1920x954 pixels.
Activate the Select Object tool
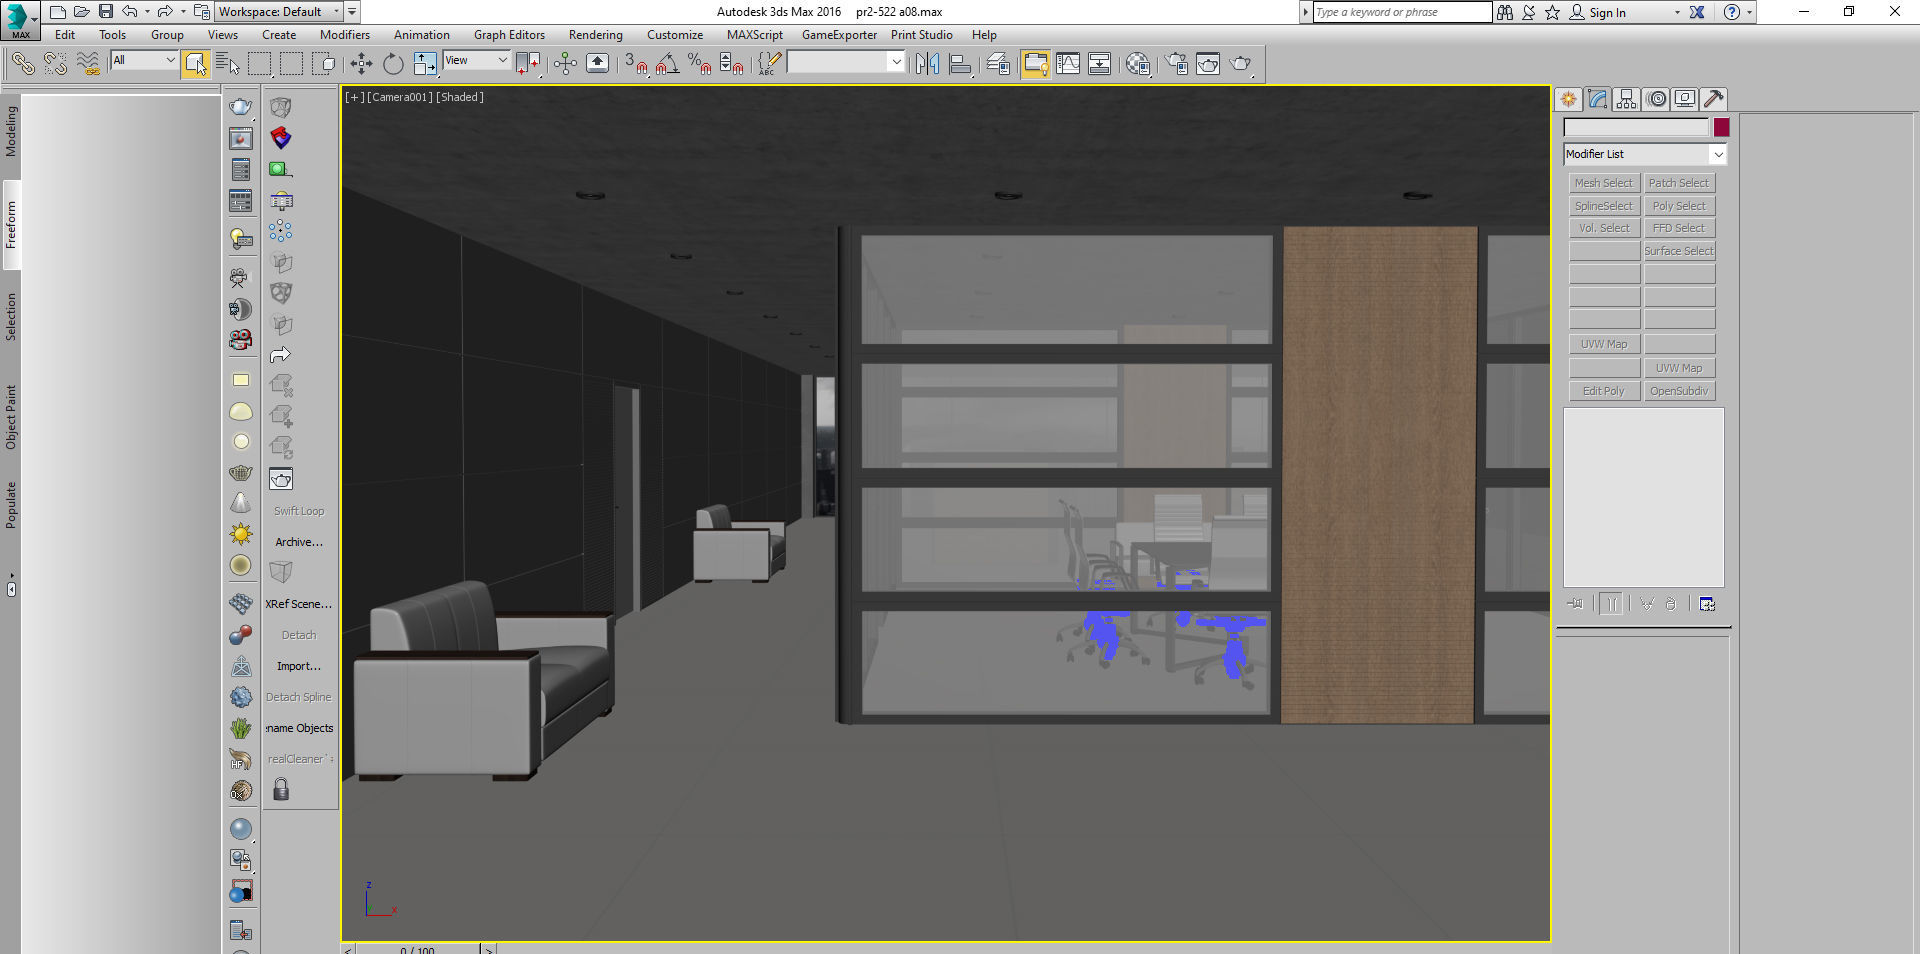196,64
